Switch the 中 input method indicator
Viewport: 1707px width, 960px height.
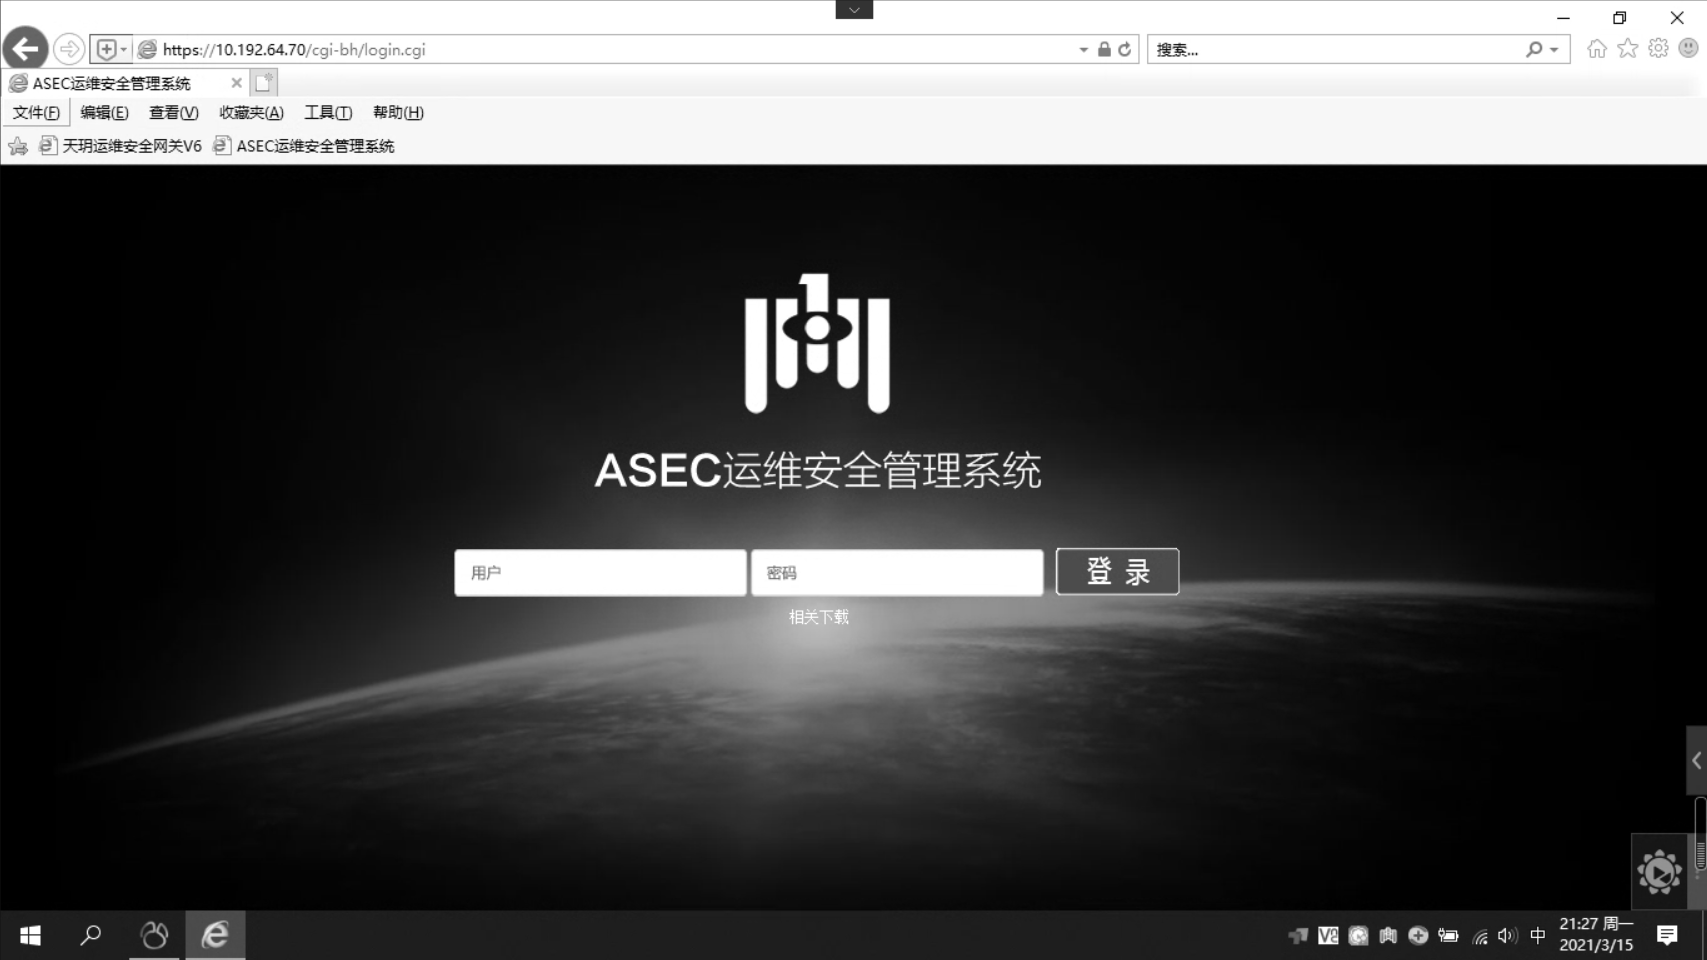1538,936
